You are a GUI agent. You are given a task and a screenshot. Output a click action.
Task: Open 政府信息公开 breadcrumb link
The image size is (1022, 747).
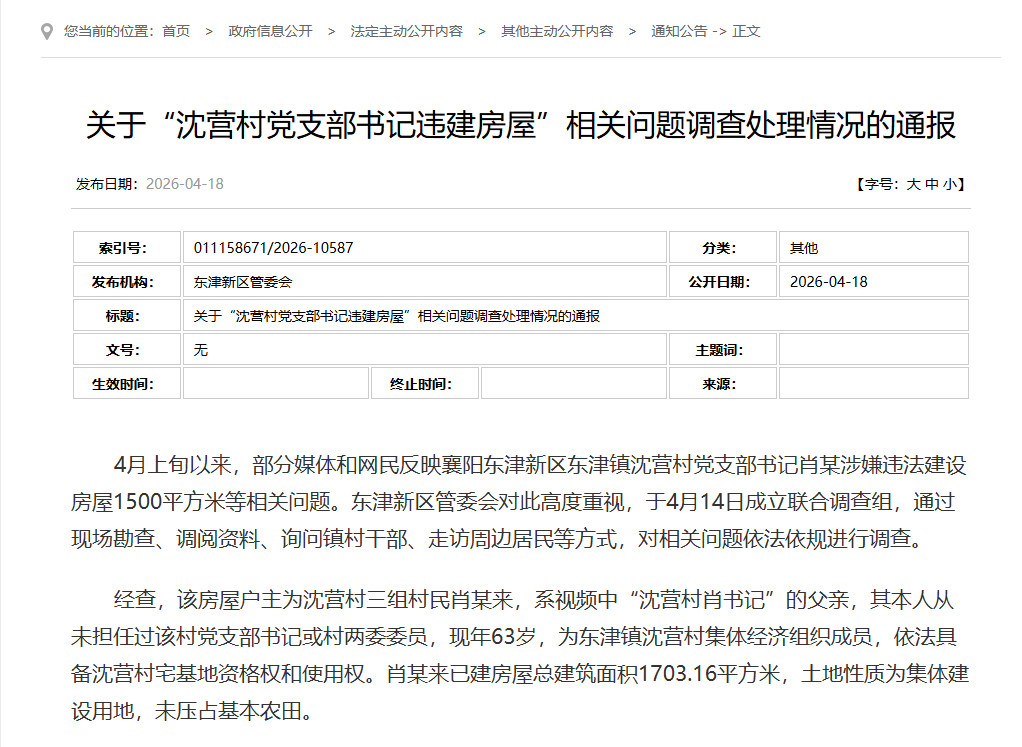click(270, 31)
